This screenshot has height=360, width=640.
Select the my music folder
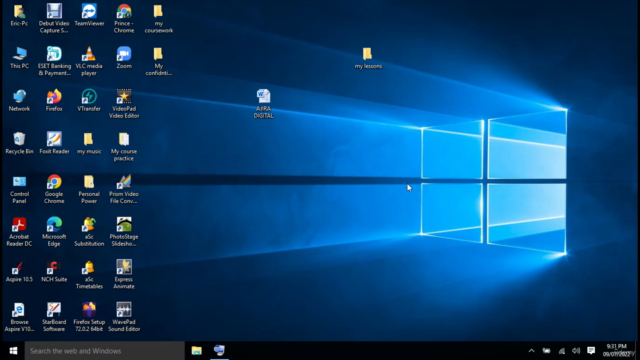pyautogui.click(x=89, y=143)
